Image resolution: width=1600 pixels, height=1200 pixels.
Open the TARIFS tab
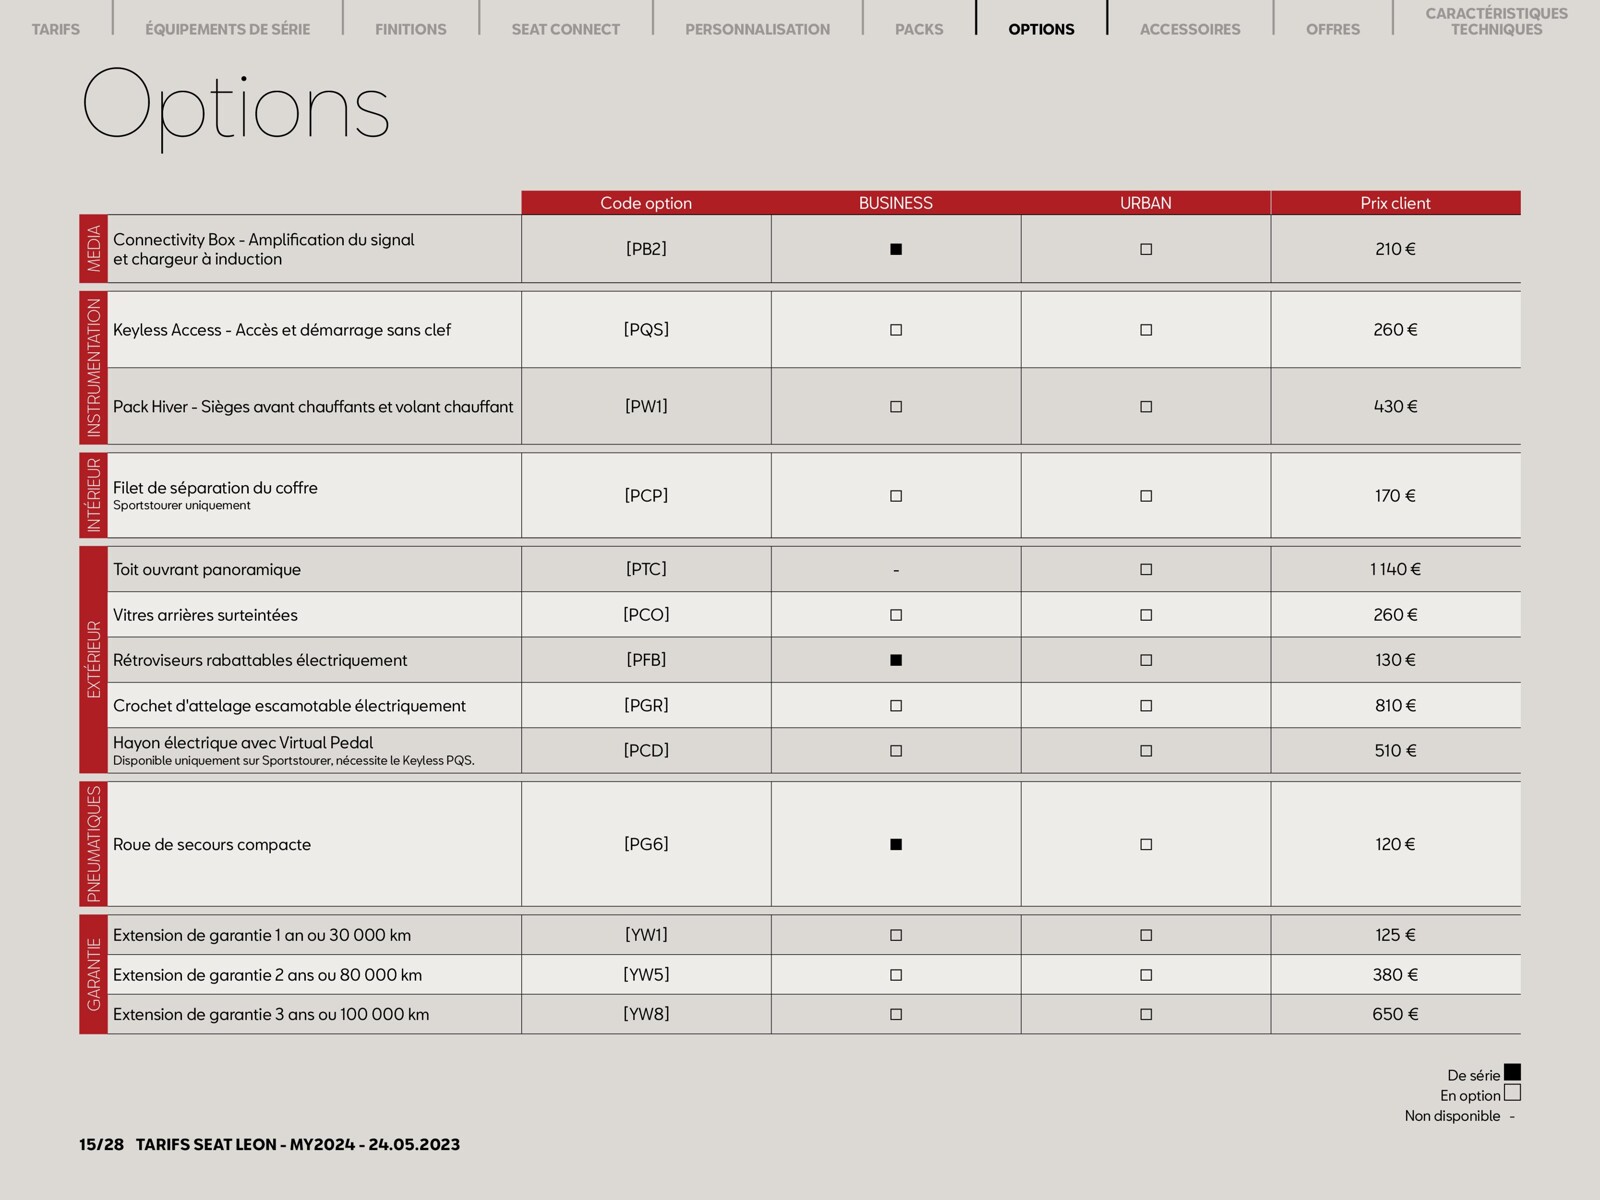coord(55,29)
